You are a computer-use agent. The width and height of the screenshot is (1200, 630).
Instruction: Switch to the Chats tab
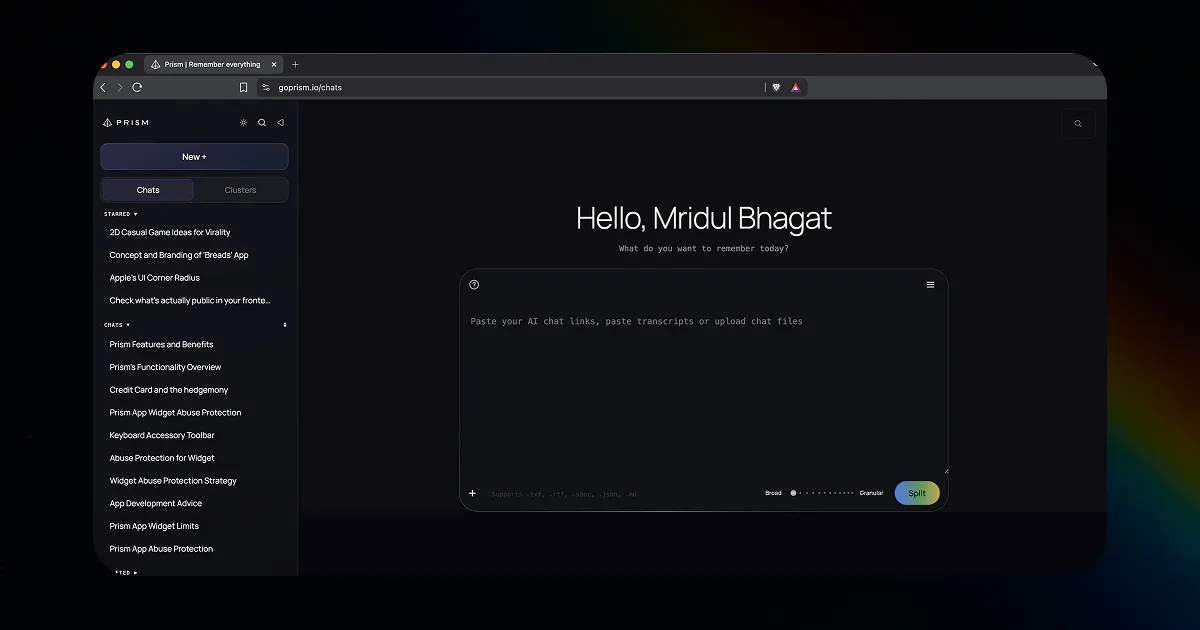click(x=148, y=190)
